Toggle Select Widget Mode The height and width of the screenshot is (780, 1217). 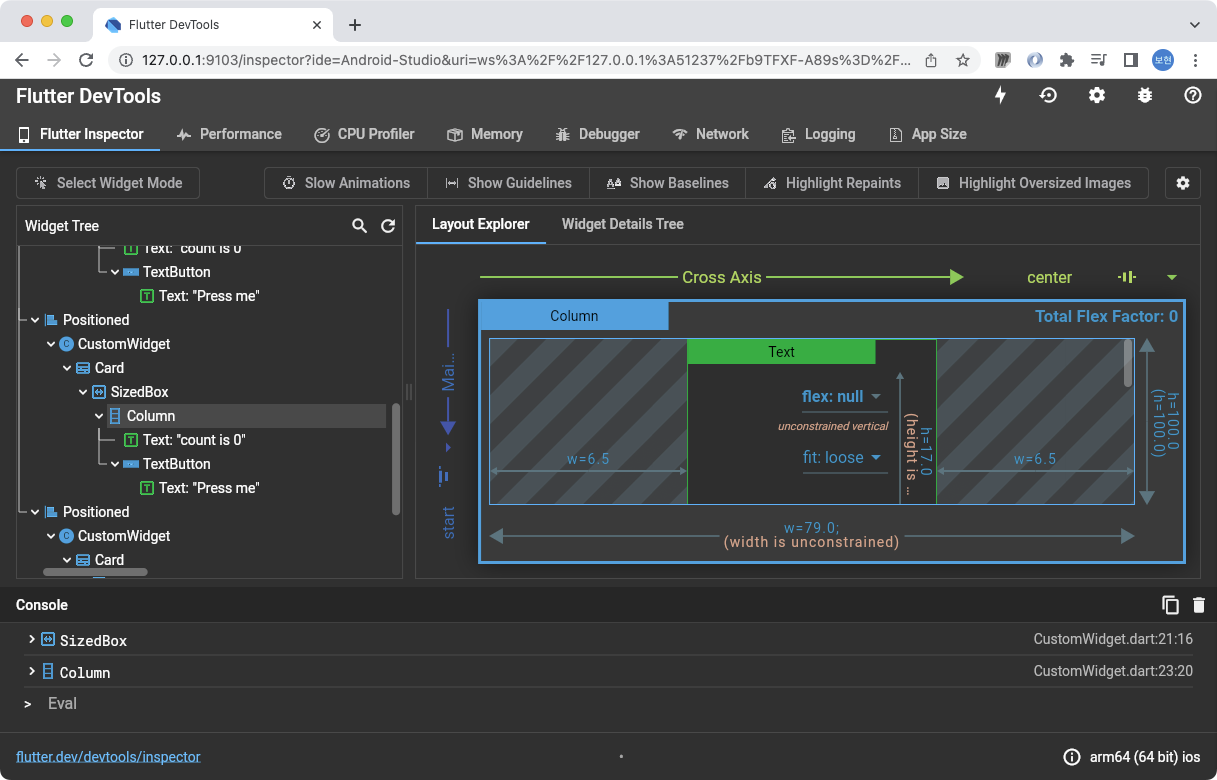click(108, 183)
